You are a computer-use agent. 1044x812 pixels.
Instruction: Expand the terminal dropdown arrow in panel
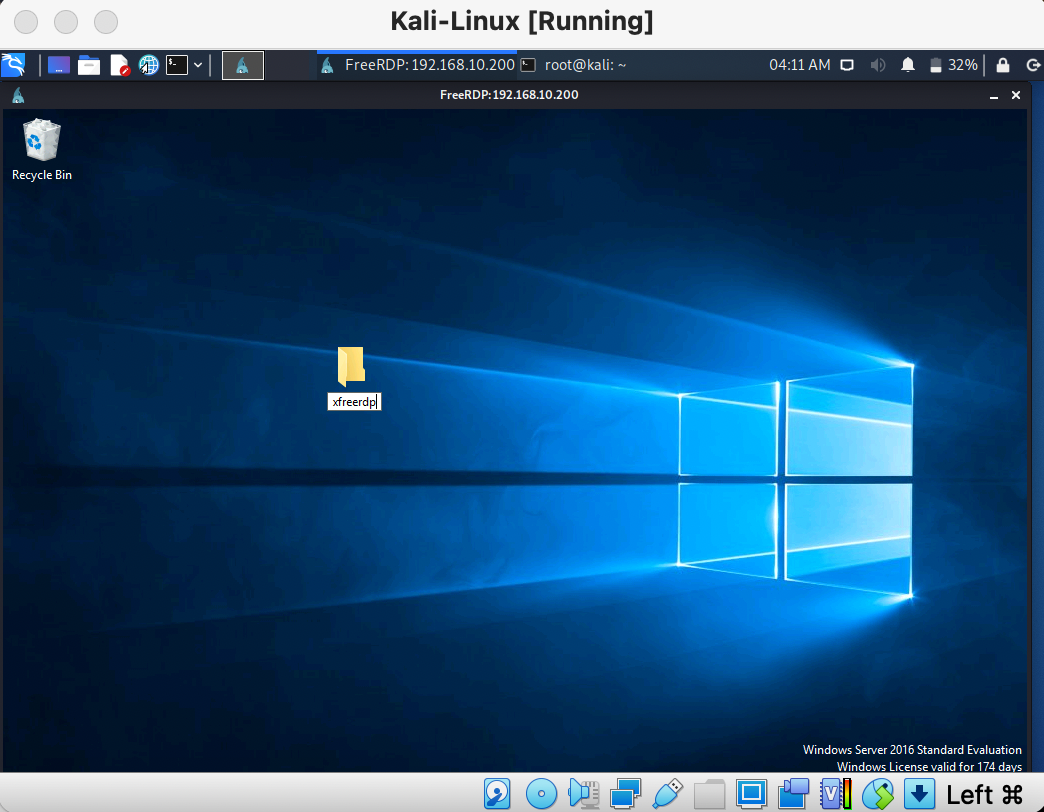coord(198,65)
